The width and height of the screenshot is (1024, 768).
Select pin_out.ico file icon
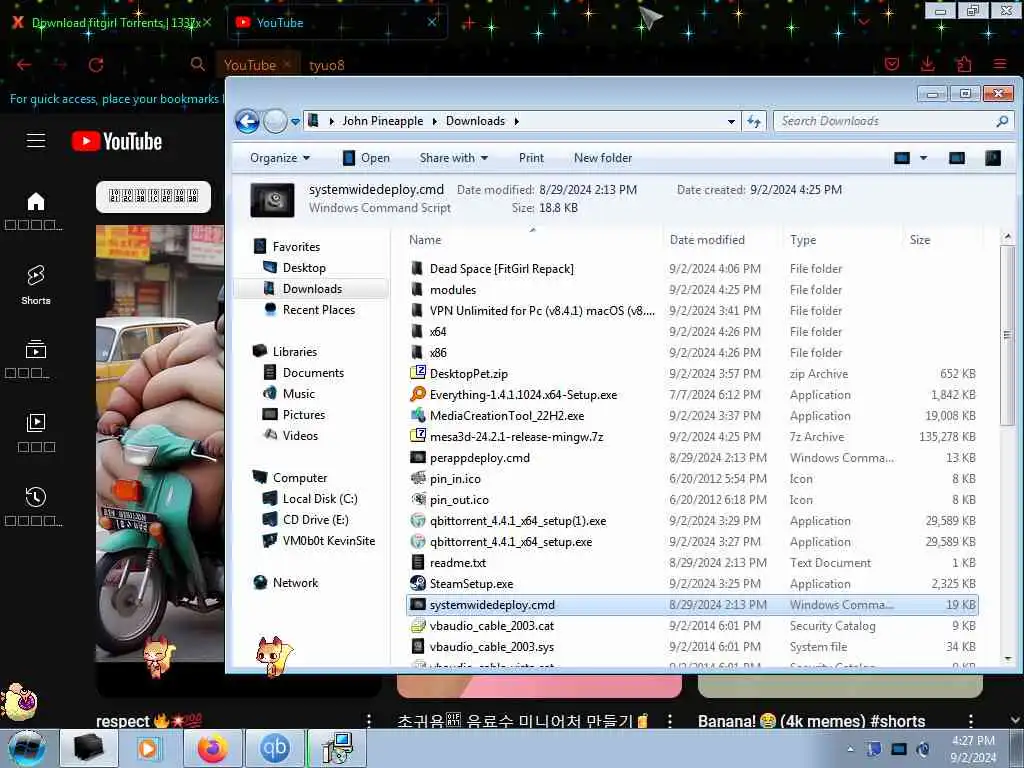pyautogui.click(x=417, y=499)
